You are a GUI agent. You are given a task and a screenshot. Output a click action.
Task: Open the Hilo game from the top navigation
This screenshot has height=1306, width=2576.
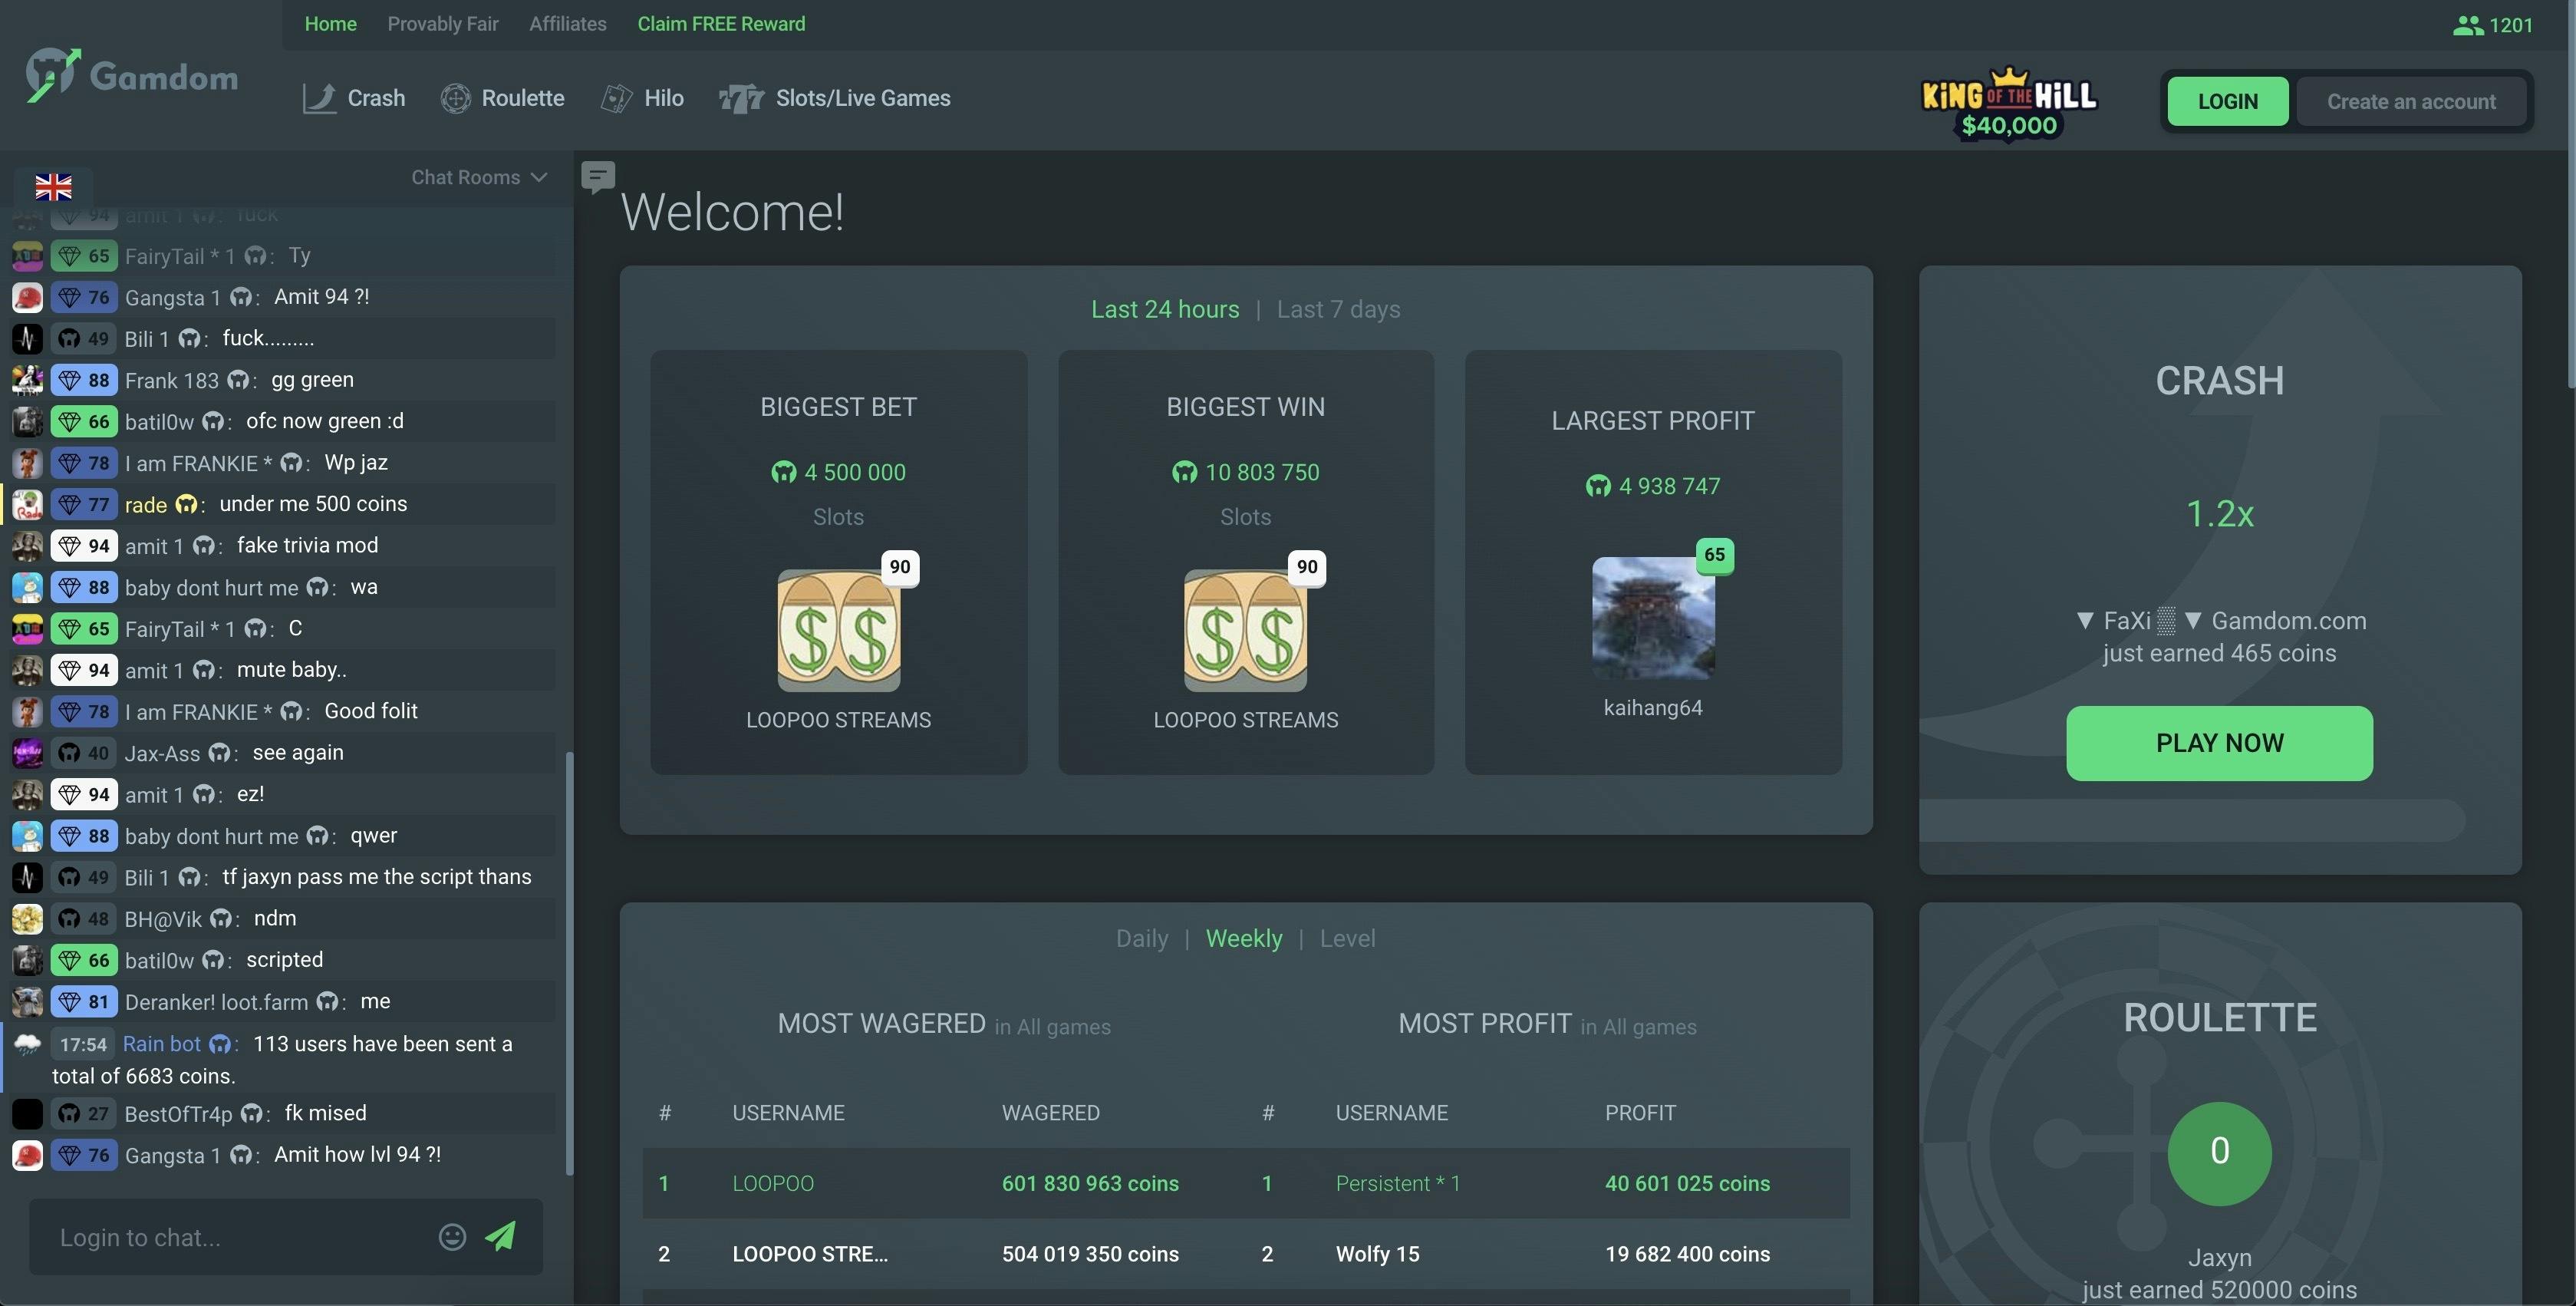(x=642, y=98)
